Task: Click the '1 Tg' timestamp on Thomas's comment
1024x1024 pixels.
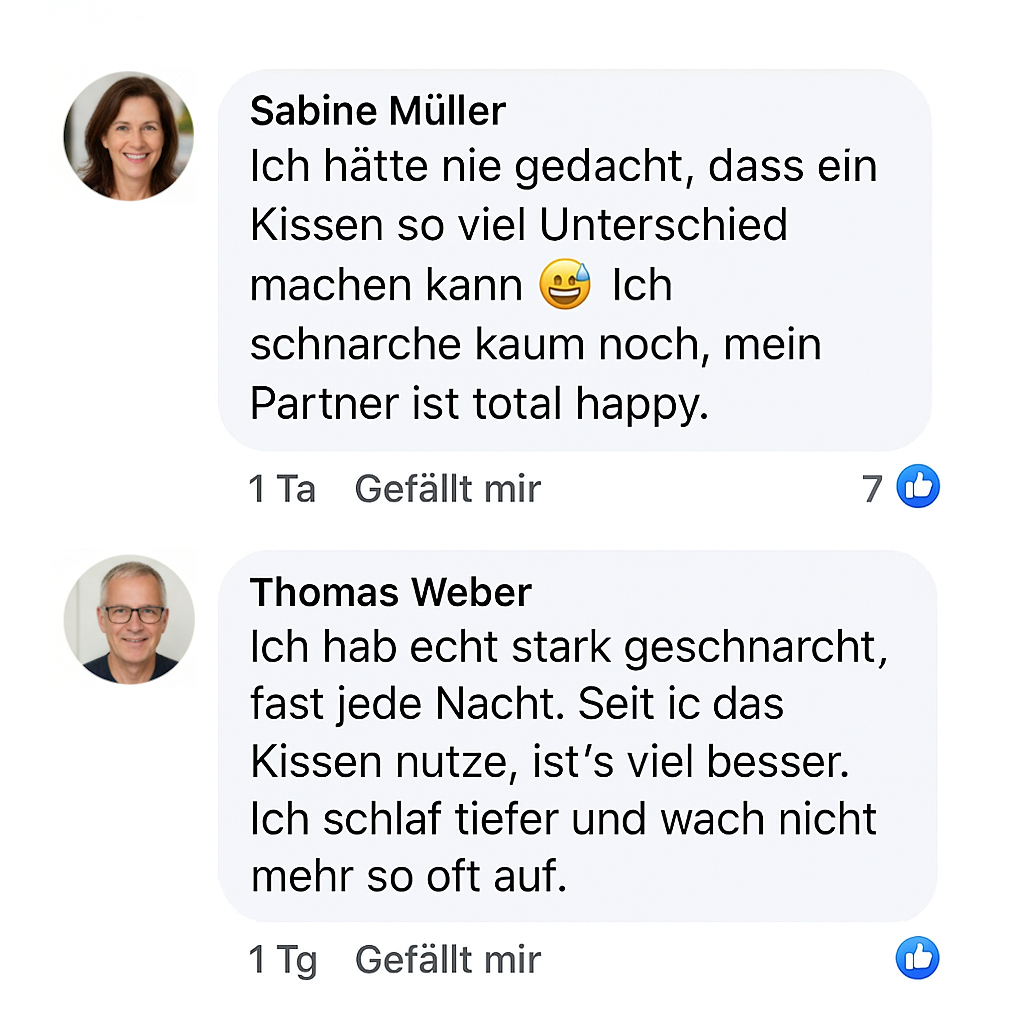Action: (x=282, y=959)
